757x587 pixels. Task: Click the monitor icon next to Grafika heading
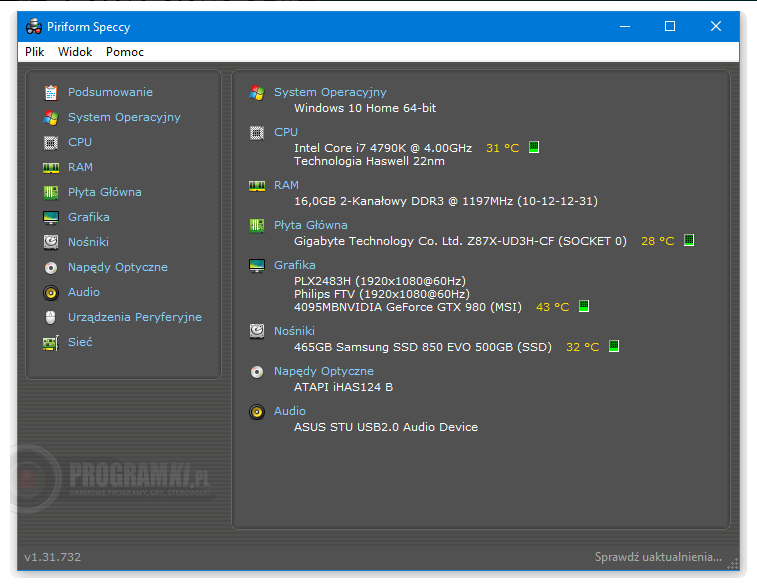click(257, 266)
